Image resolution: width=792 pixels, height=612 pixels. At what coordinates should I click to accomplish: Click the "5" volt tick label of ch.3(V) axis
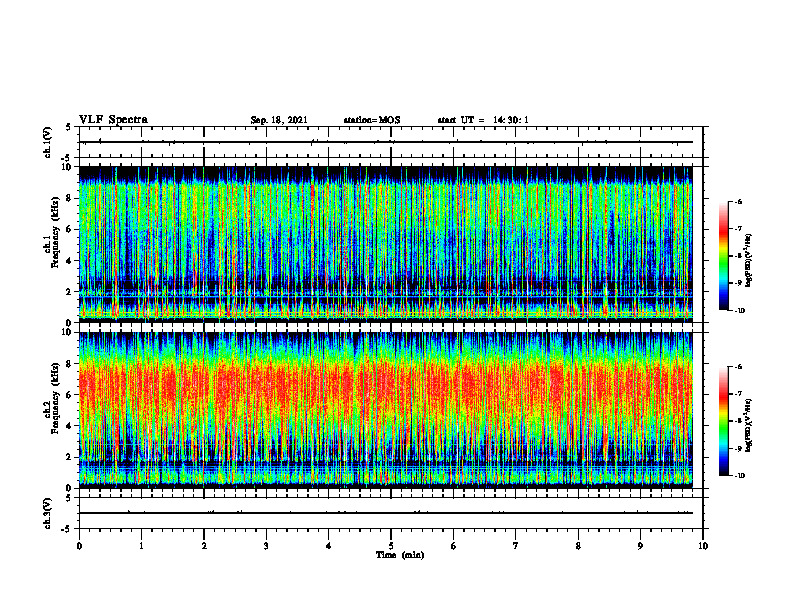[x=68, y=498]
